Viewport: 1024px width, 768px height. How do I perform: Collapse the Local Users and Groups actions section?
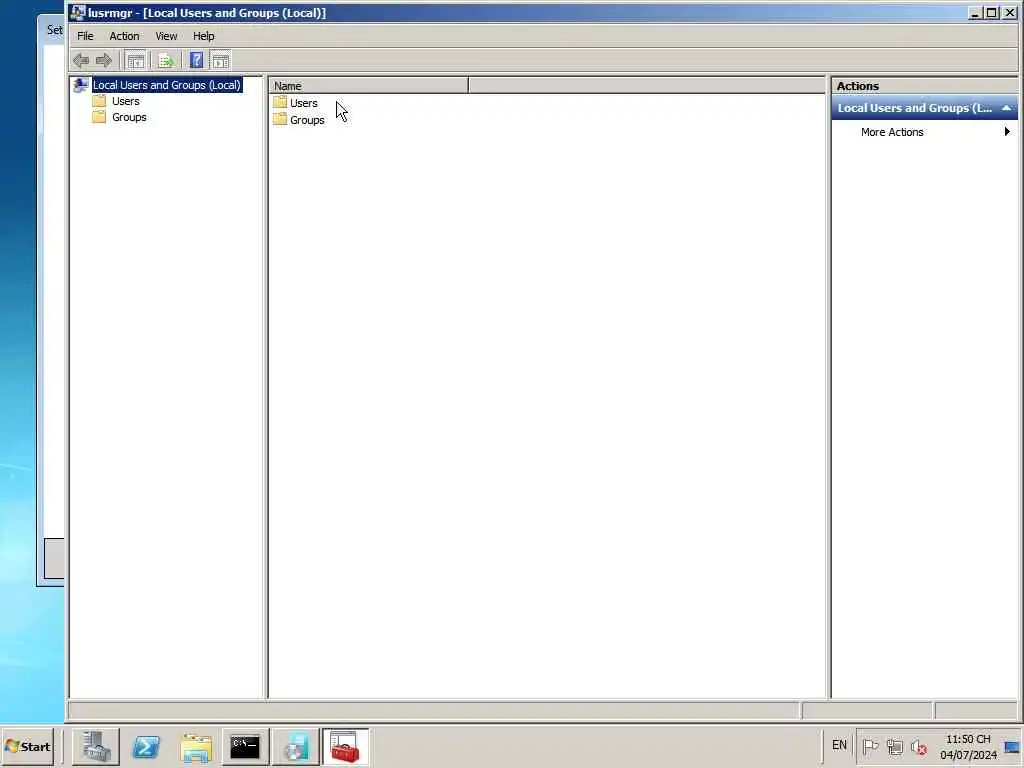coord(1006,108)
